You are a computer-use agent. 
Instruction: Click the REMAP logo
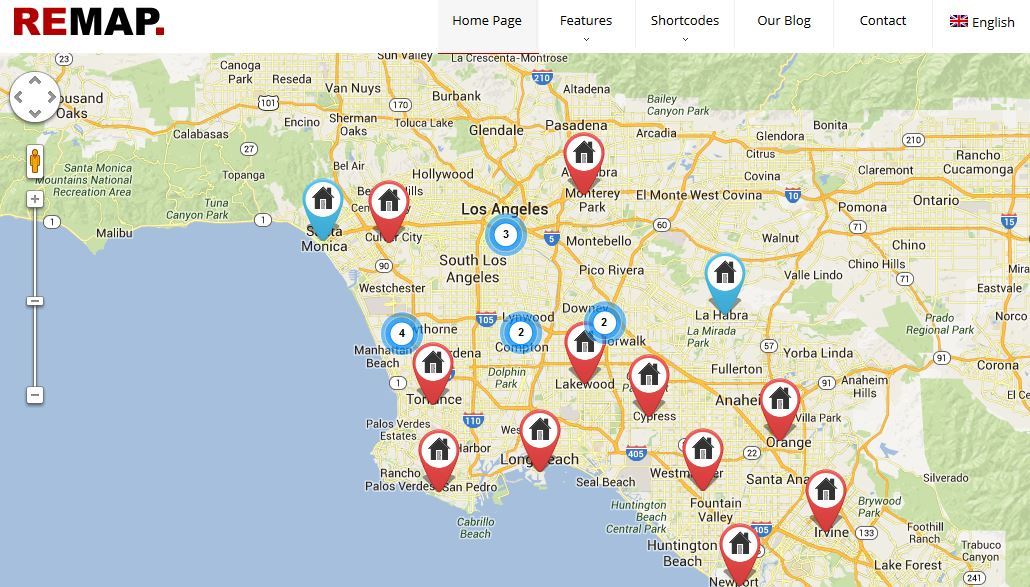coord(89,22)
